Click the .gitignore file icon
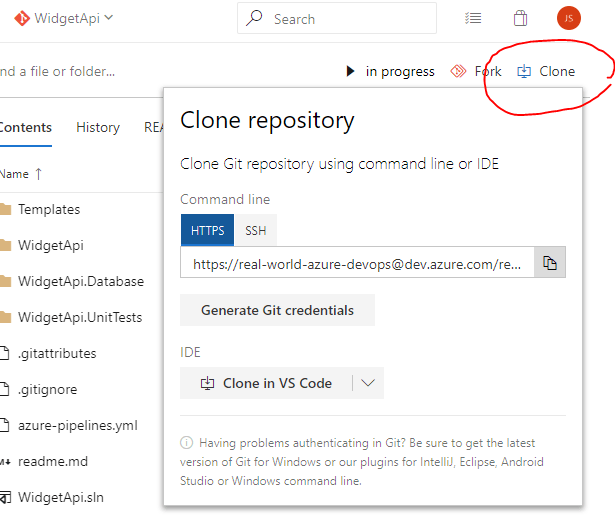The image size is (615, 517). pos(4,390)
